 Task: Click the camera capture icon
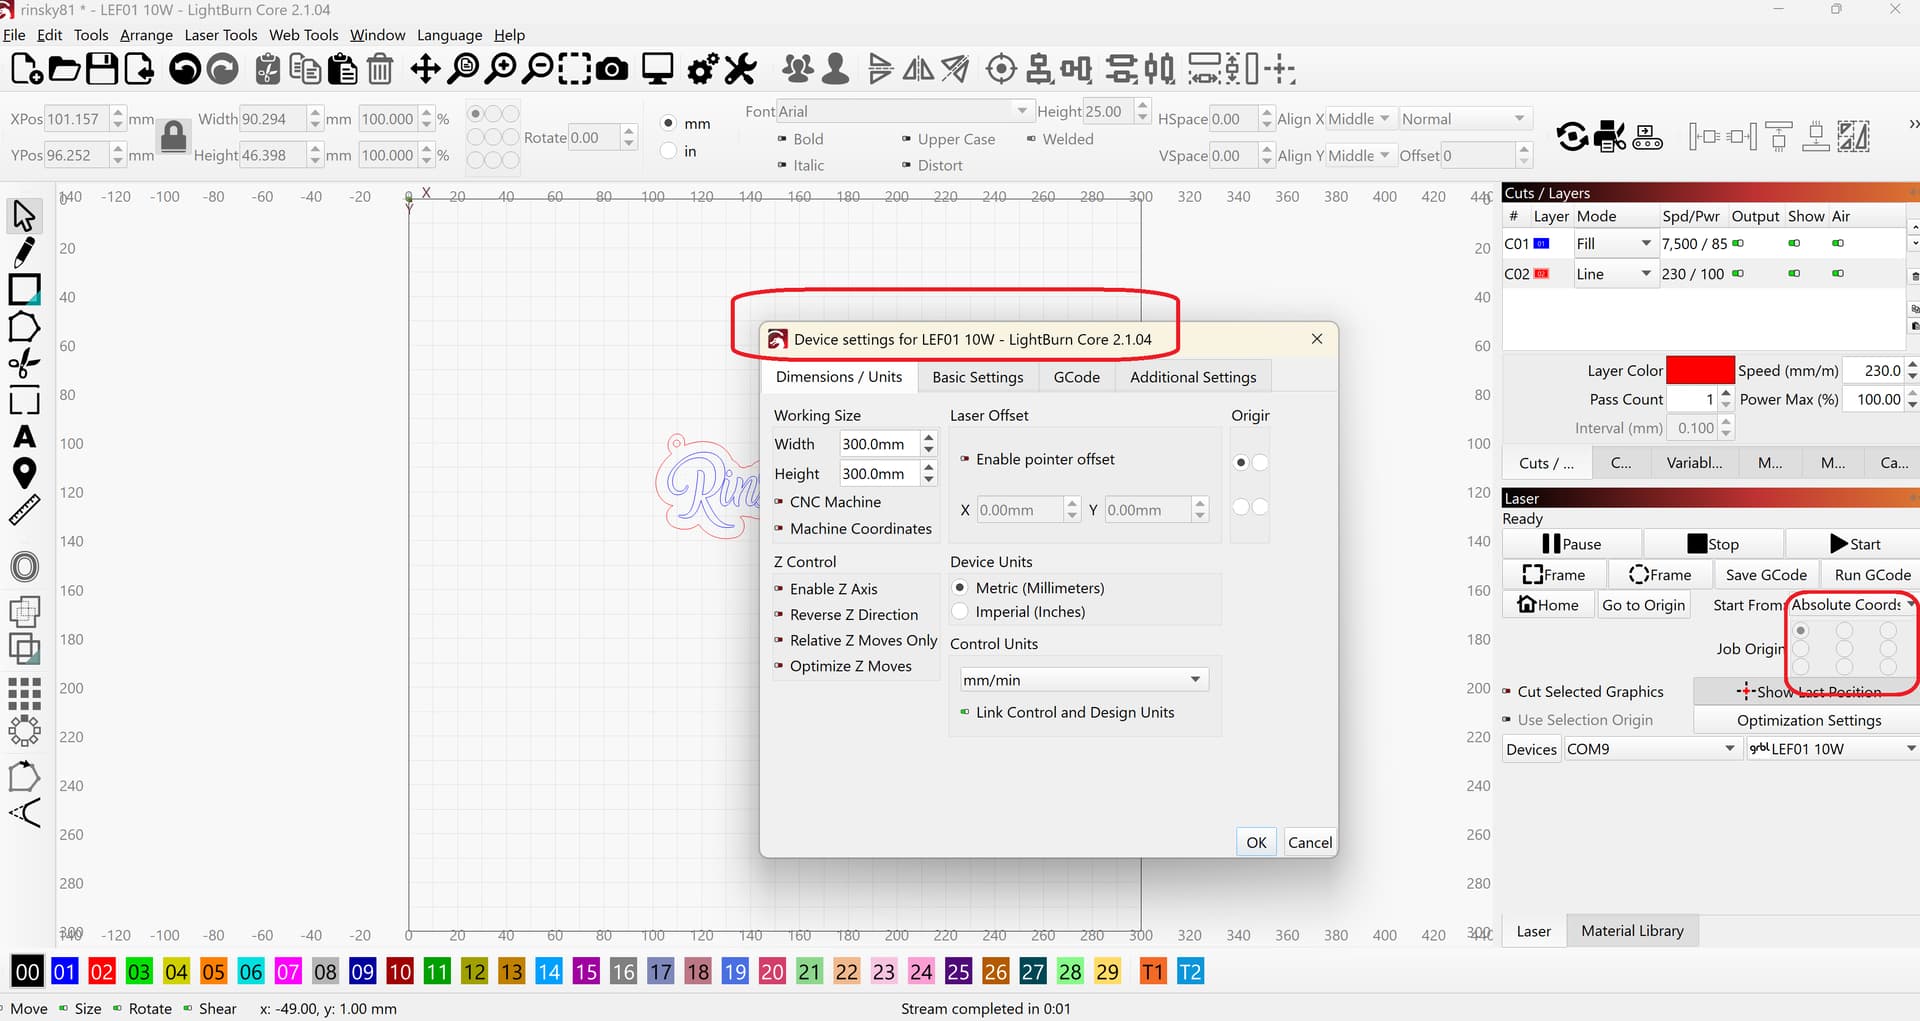(612, 69)
